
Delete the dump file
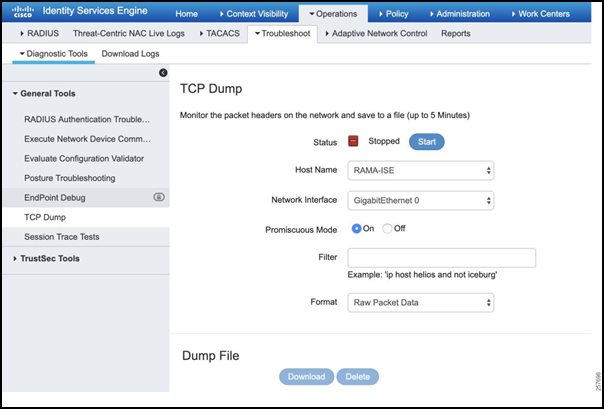(x=357, y=377)
